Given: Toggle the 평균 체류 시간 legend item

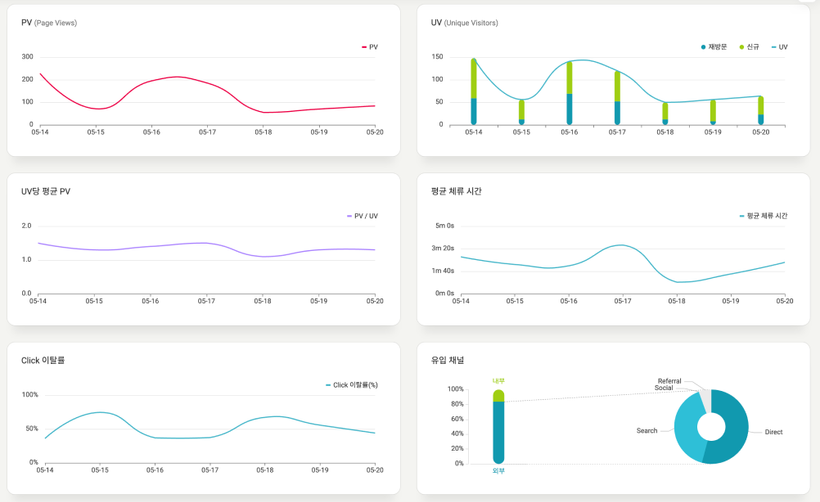Looking at the screenshot, I should coord(763,216).
